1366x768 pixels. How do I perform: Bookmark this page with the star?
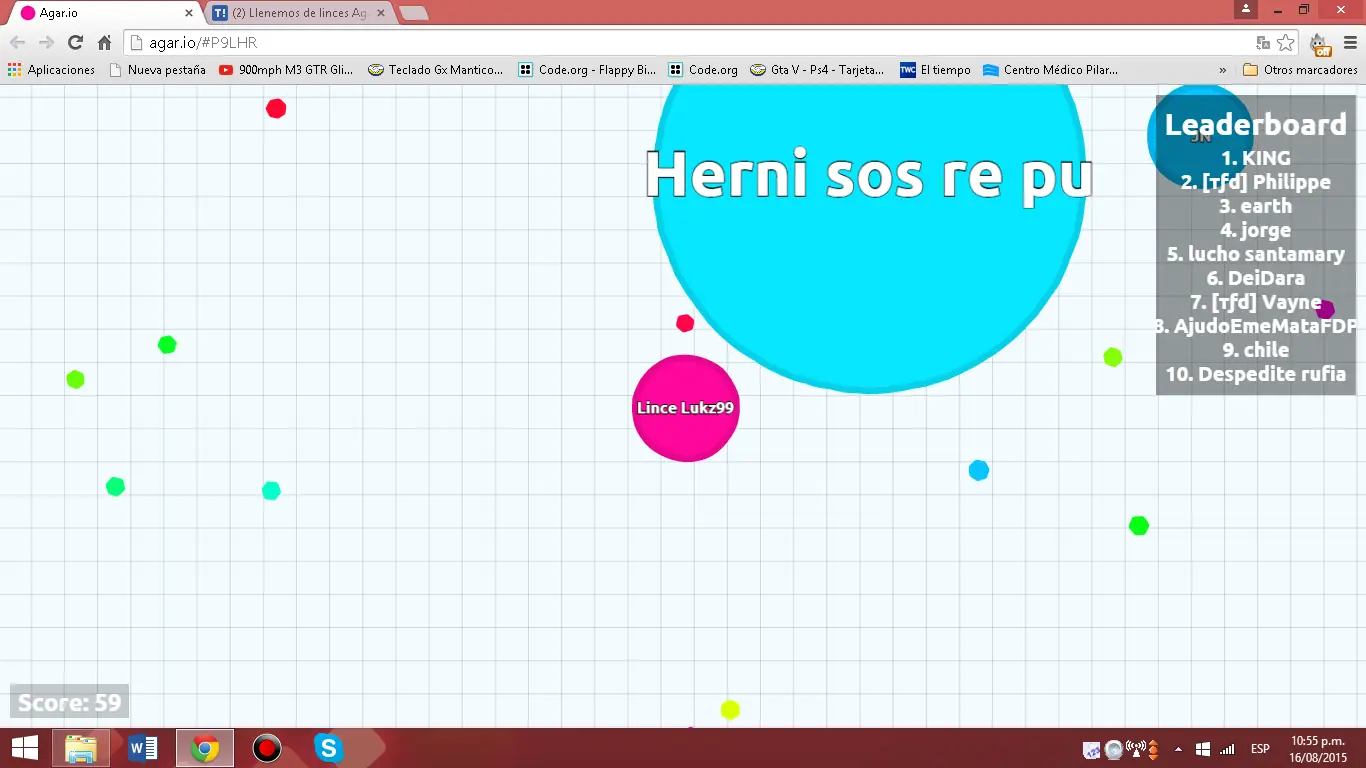pyautogui.click(x=1286, y=42)
